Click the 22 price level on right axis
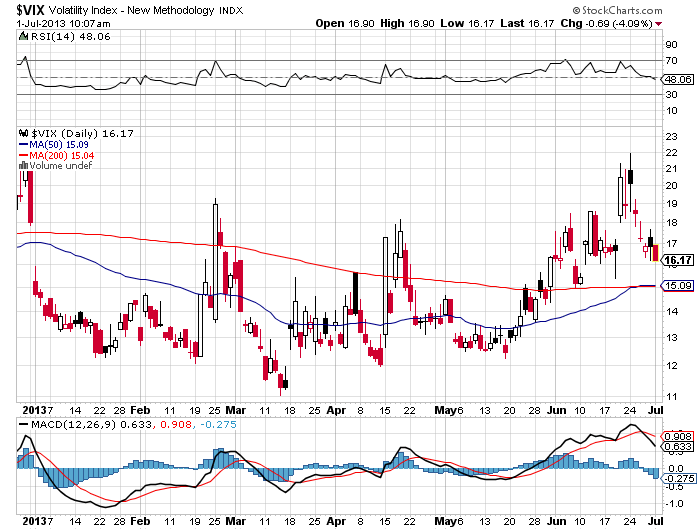The width and height of the screenshot is (700, 530). point(671,153)
